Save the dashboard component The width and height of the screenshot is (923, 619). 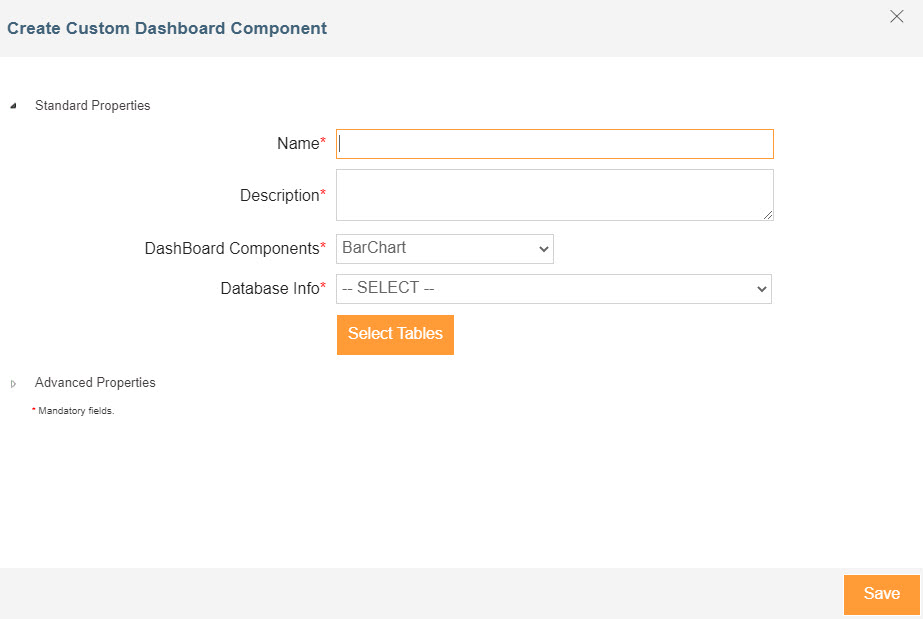pos(881,594)
